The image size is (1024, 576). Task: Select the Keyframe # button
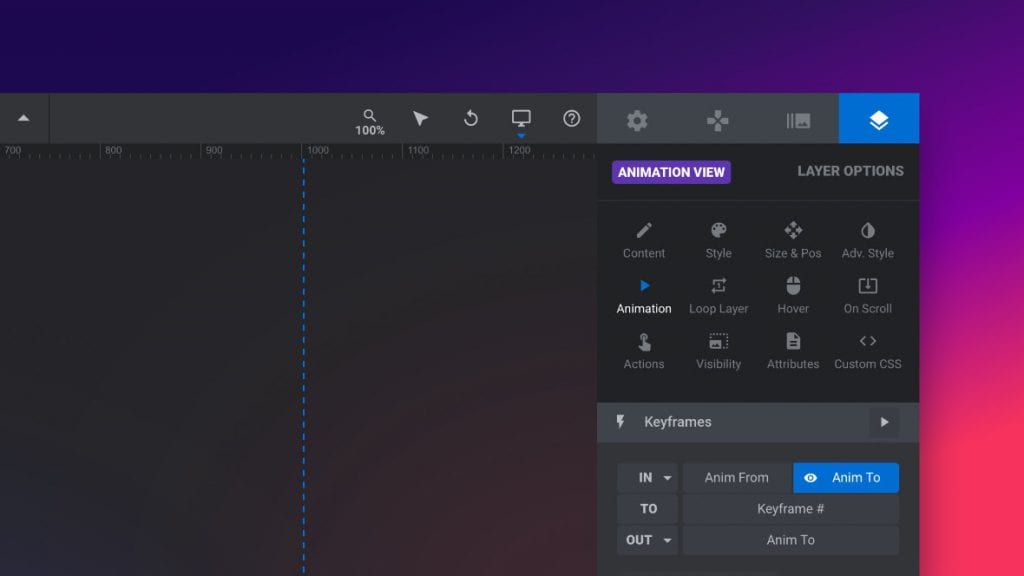pos(791,509)
